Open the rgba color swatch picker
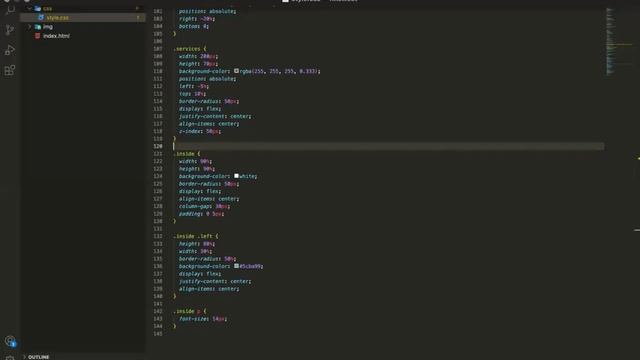 coord(236,71)
